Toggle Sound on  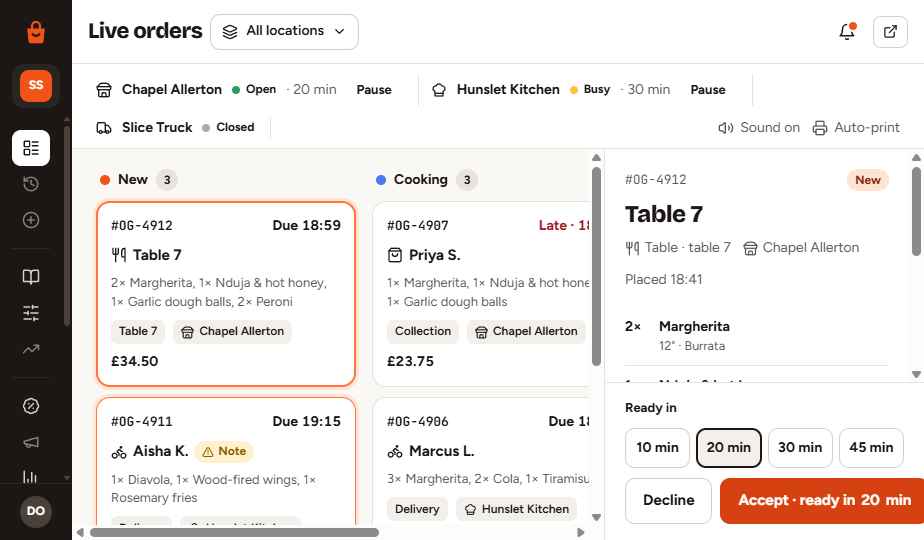[x=759, y=127]
